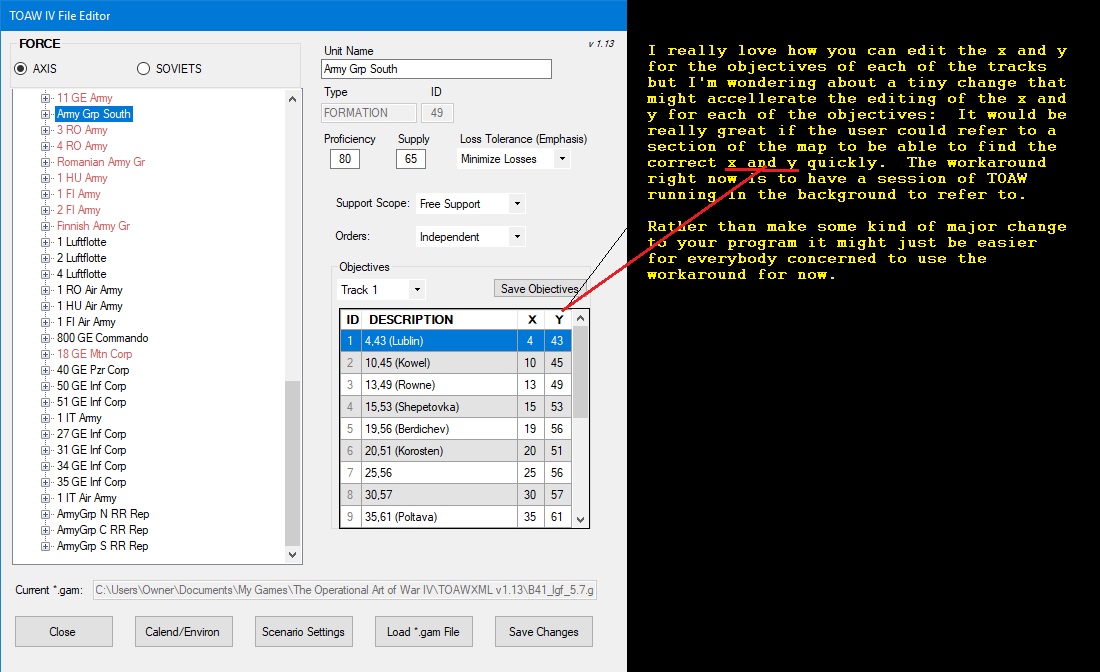Select the AmyGrp C RR Rep item
Image resolution: width=1100 pixels, height=672 pixels.
coord(102,530)
